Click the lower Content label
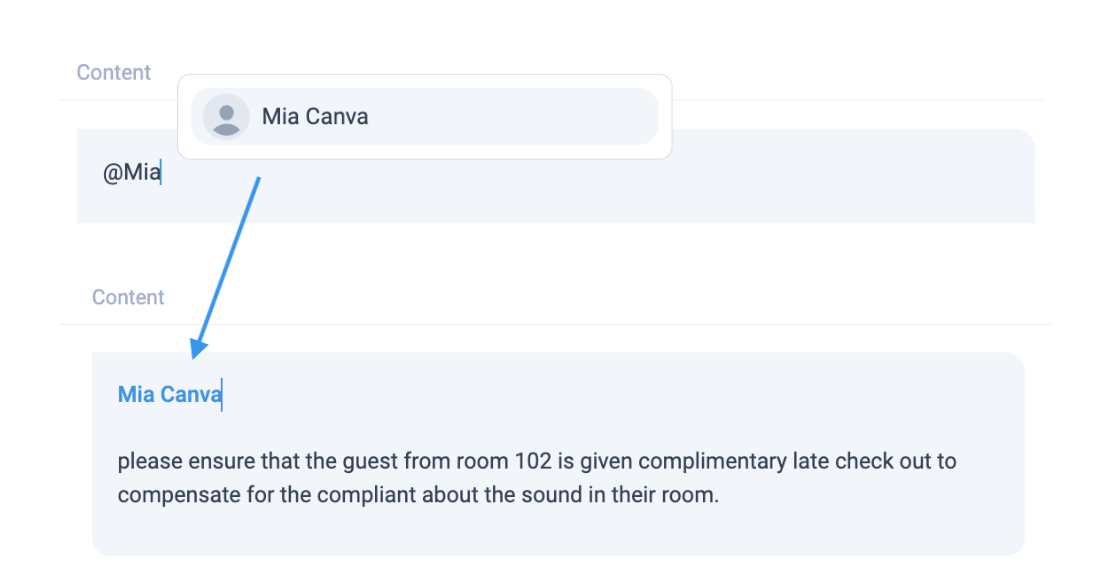Image resolution: width=1106 pixels, height=586 pixels. click(x=128, y=297)
